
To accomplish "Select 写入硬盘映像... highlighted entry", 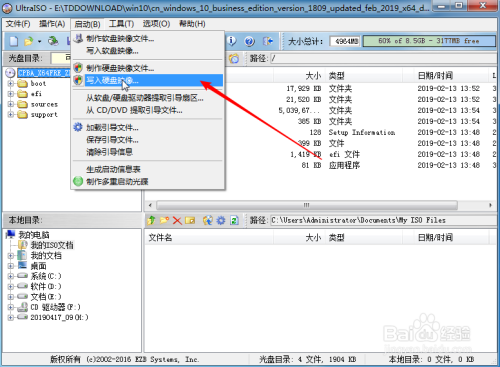I will click(148, 80).
